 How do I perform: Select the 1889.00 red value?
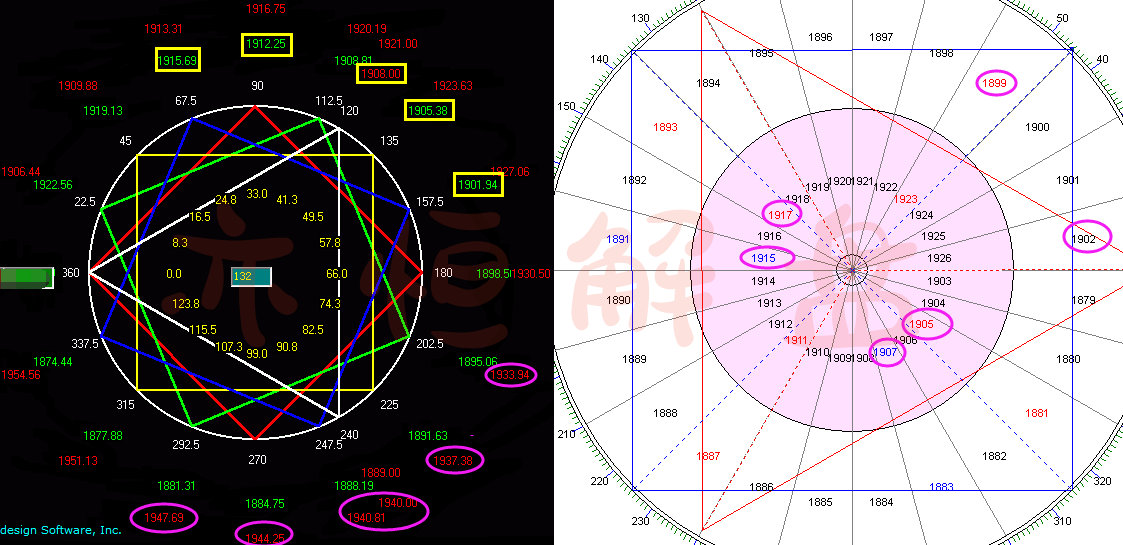[x=381, y=473]
